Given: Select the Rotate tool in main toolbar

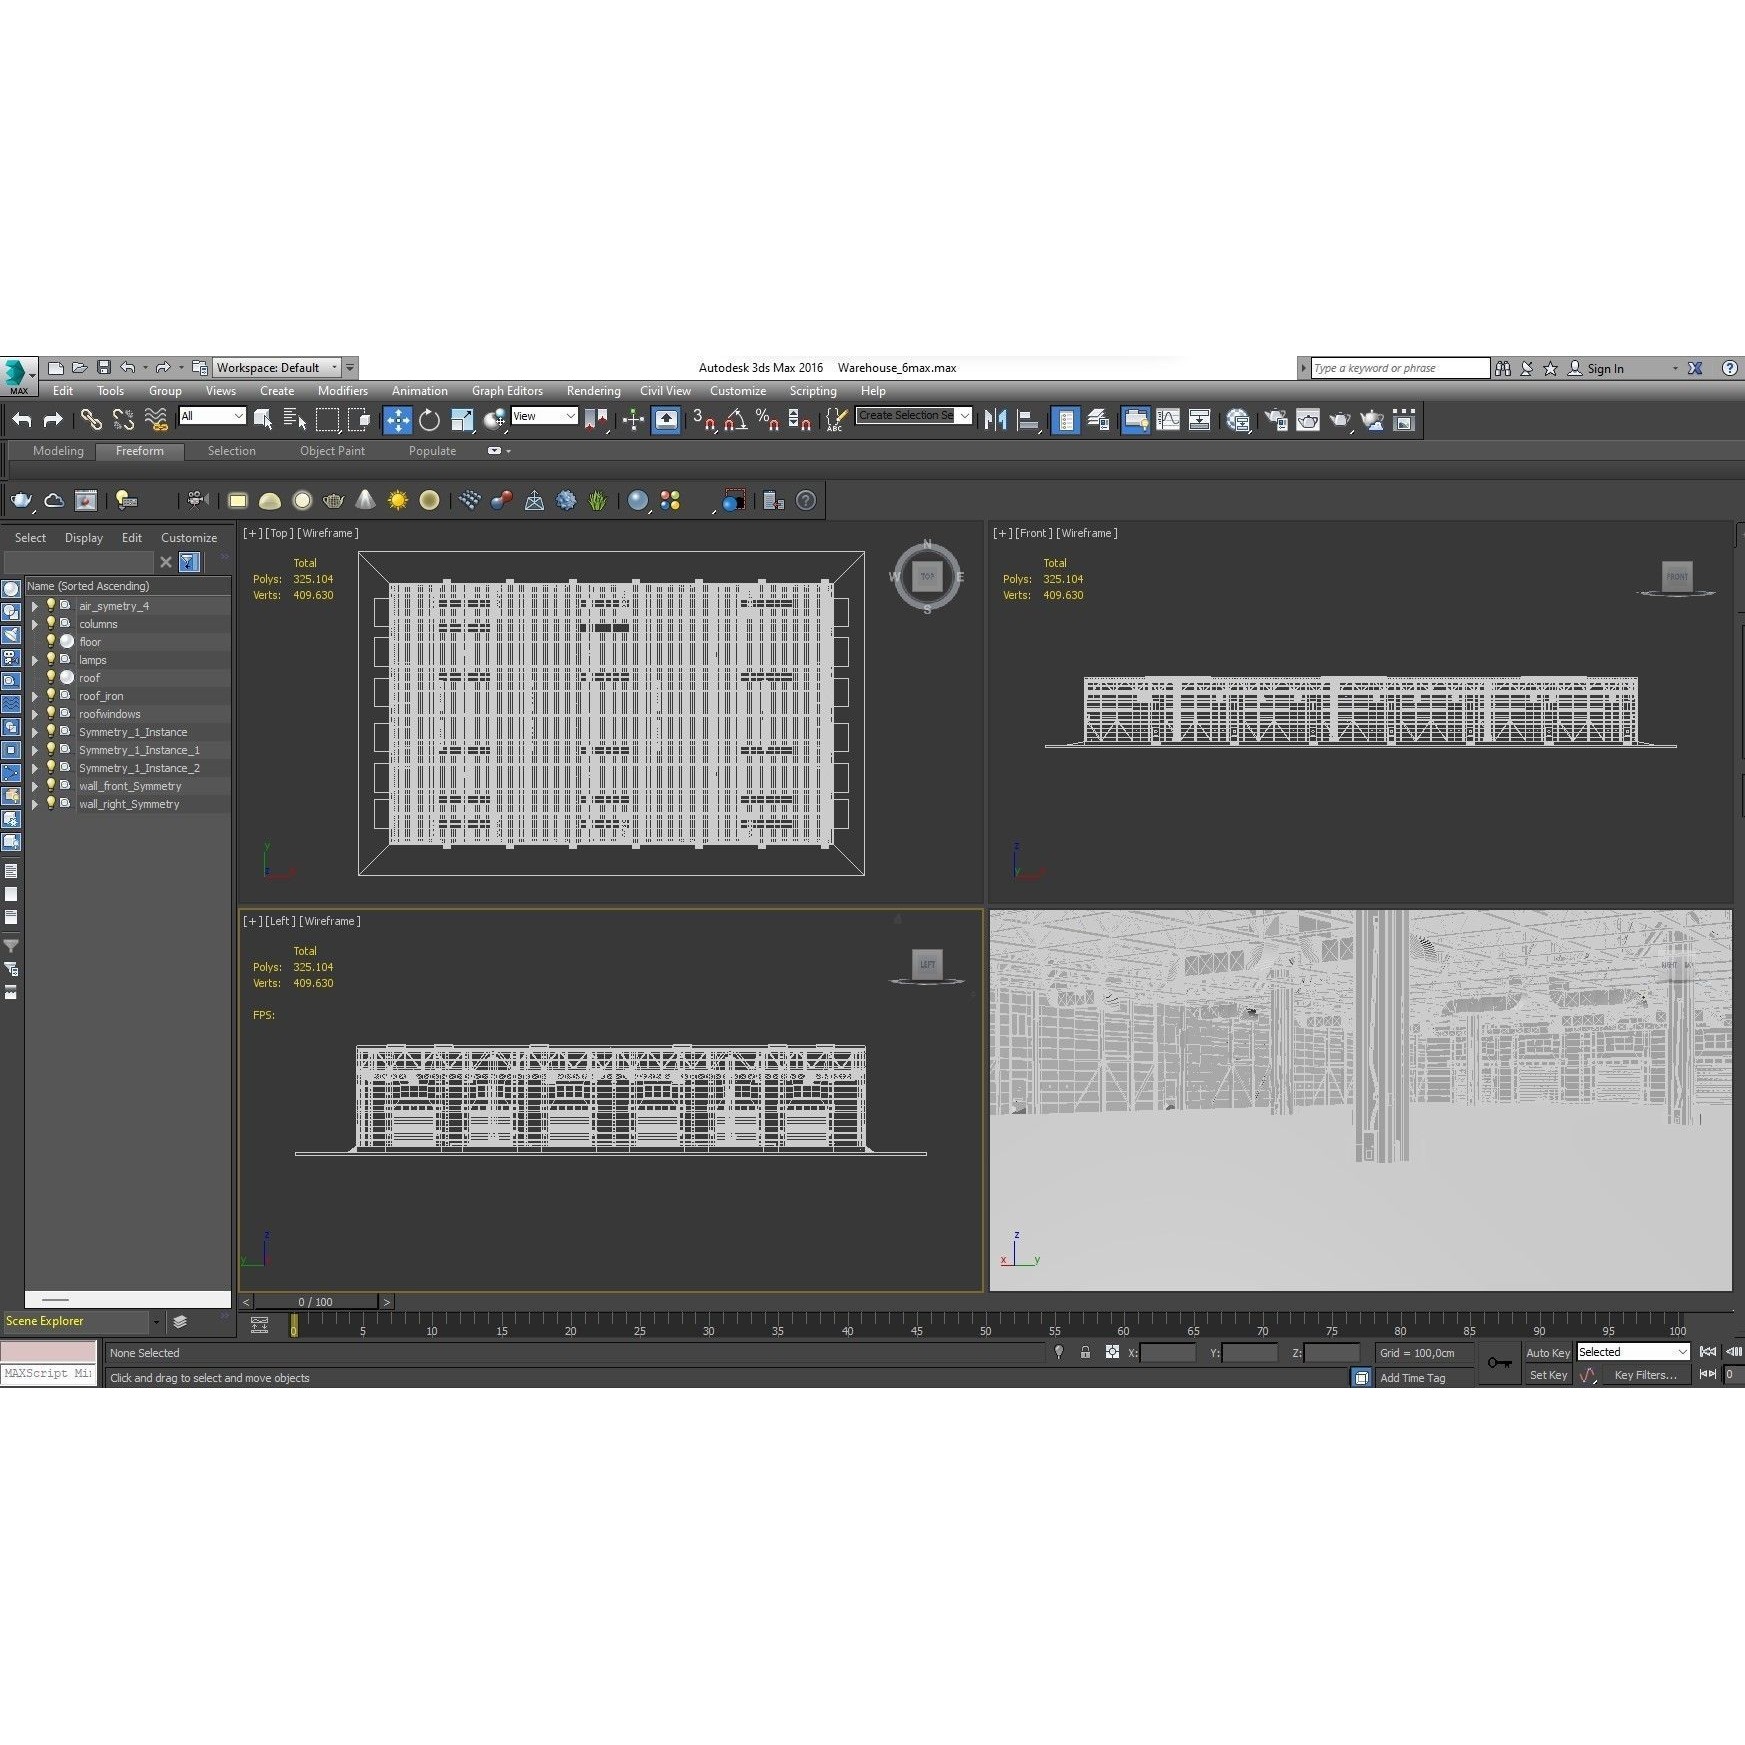Looking at the screenshot, I should [429, 420].
